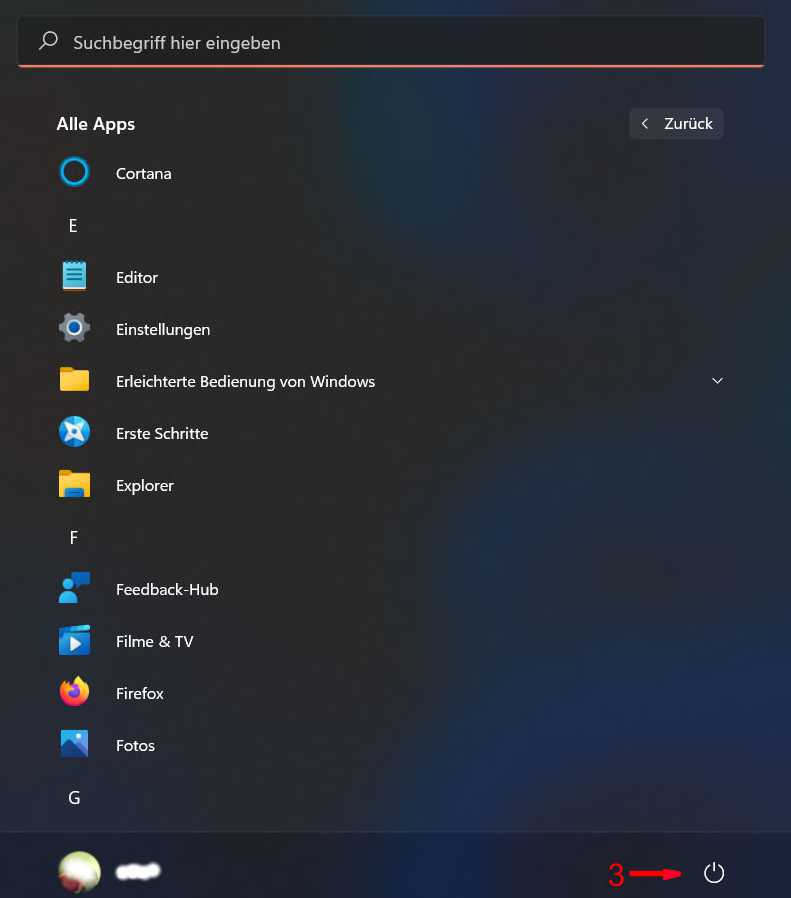The width and height of the screenshot is (791, 898).
Task: Open Fotos app icon
Action: click(74, 743)
